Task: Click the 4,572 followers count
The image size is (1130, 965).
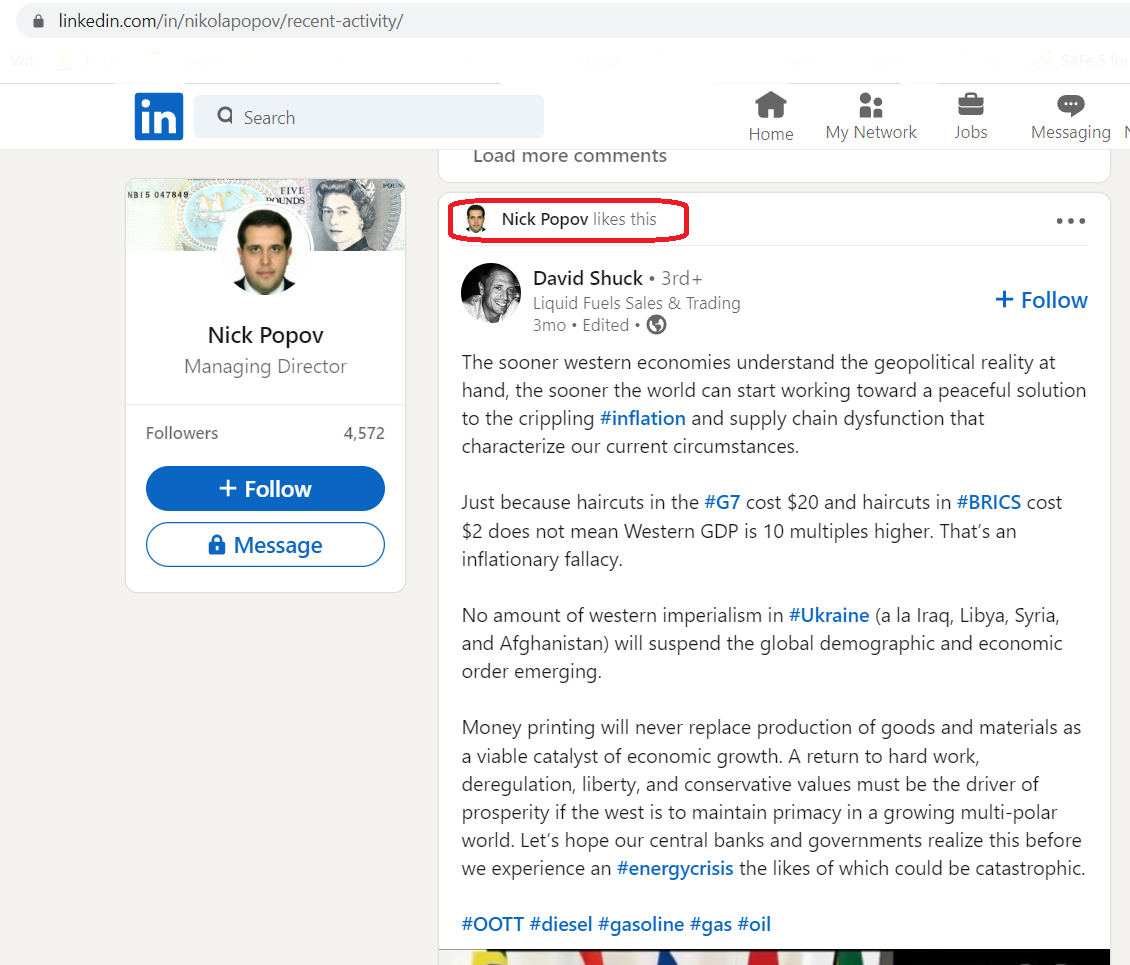Action: click(364, 433)
